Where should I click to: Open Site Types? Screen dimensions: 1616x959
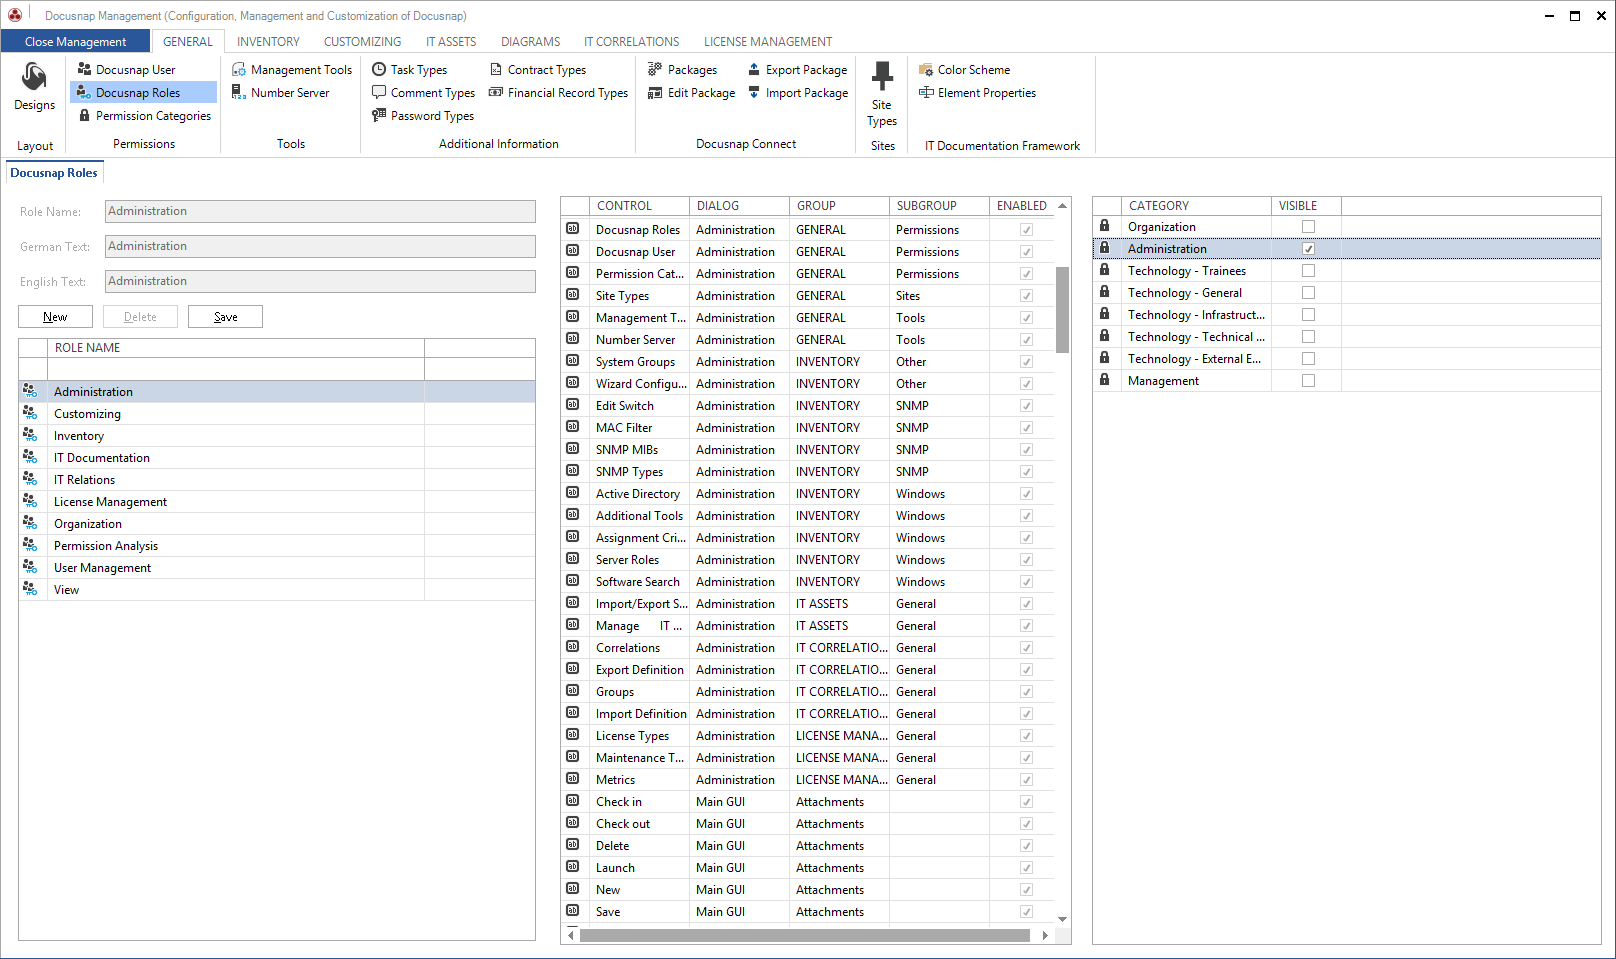point(882,94)
